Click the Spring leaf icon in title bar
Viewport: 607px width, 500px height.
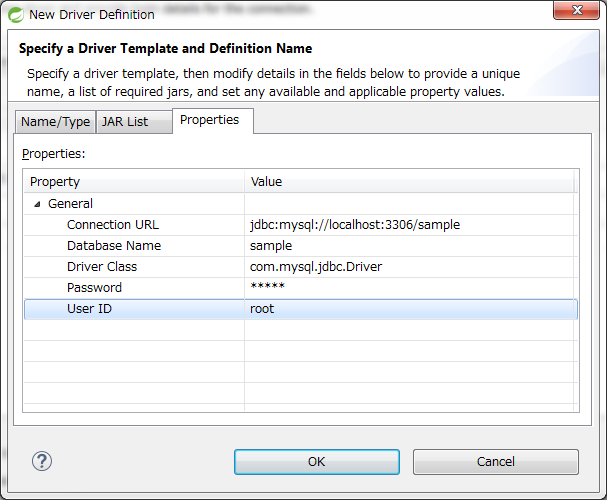[15, 15]
